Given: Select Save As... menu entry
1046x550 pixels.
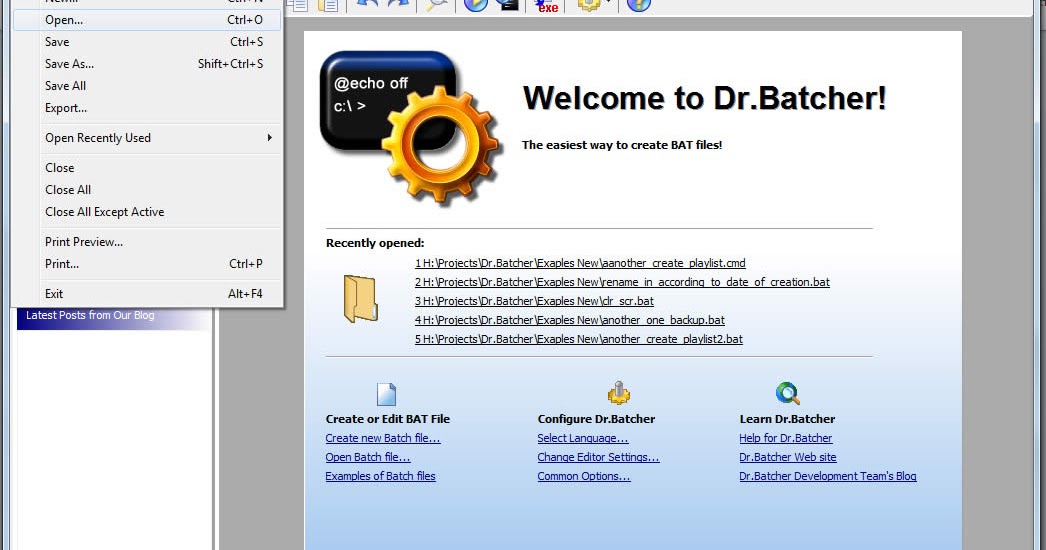Looking at the screenshot, I should point(147,64).
